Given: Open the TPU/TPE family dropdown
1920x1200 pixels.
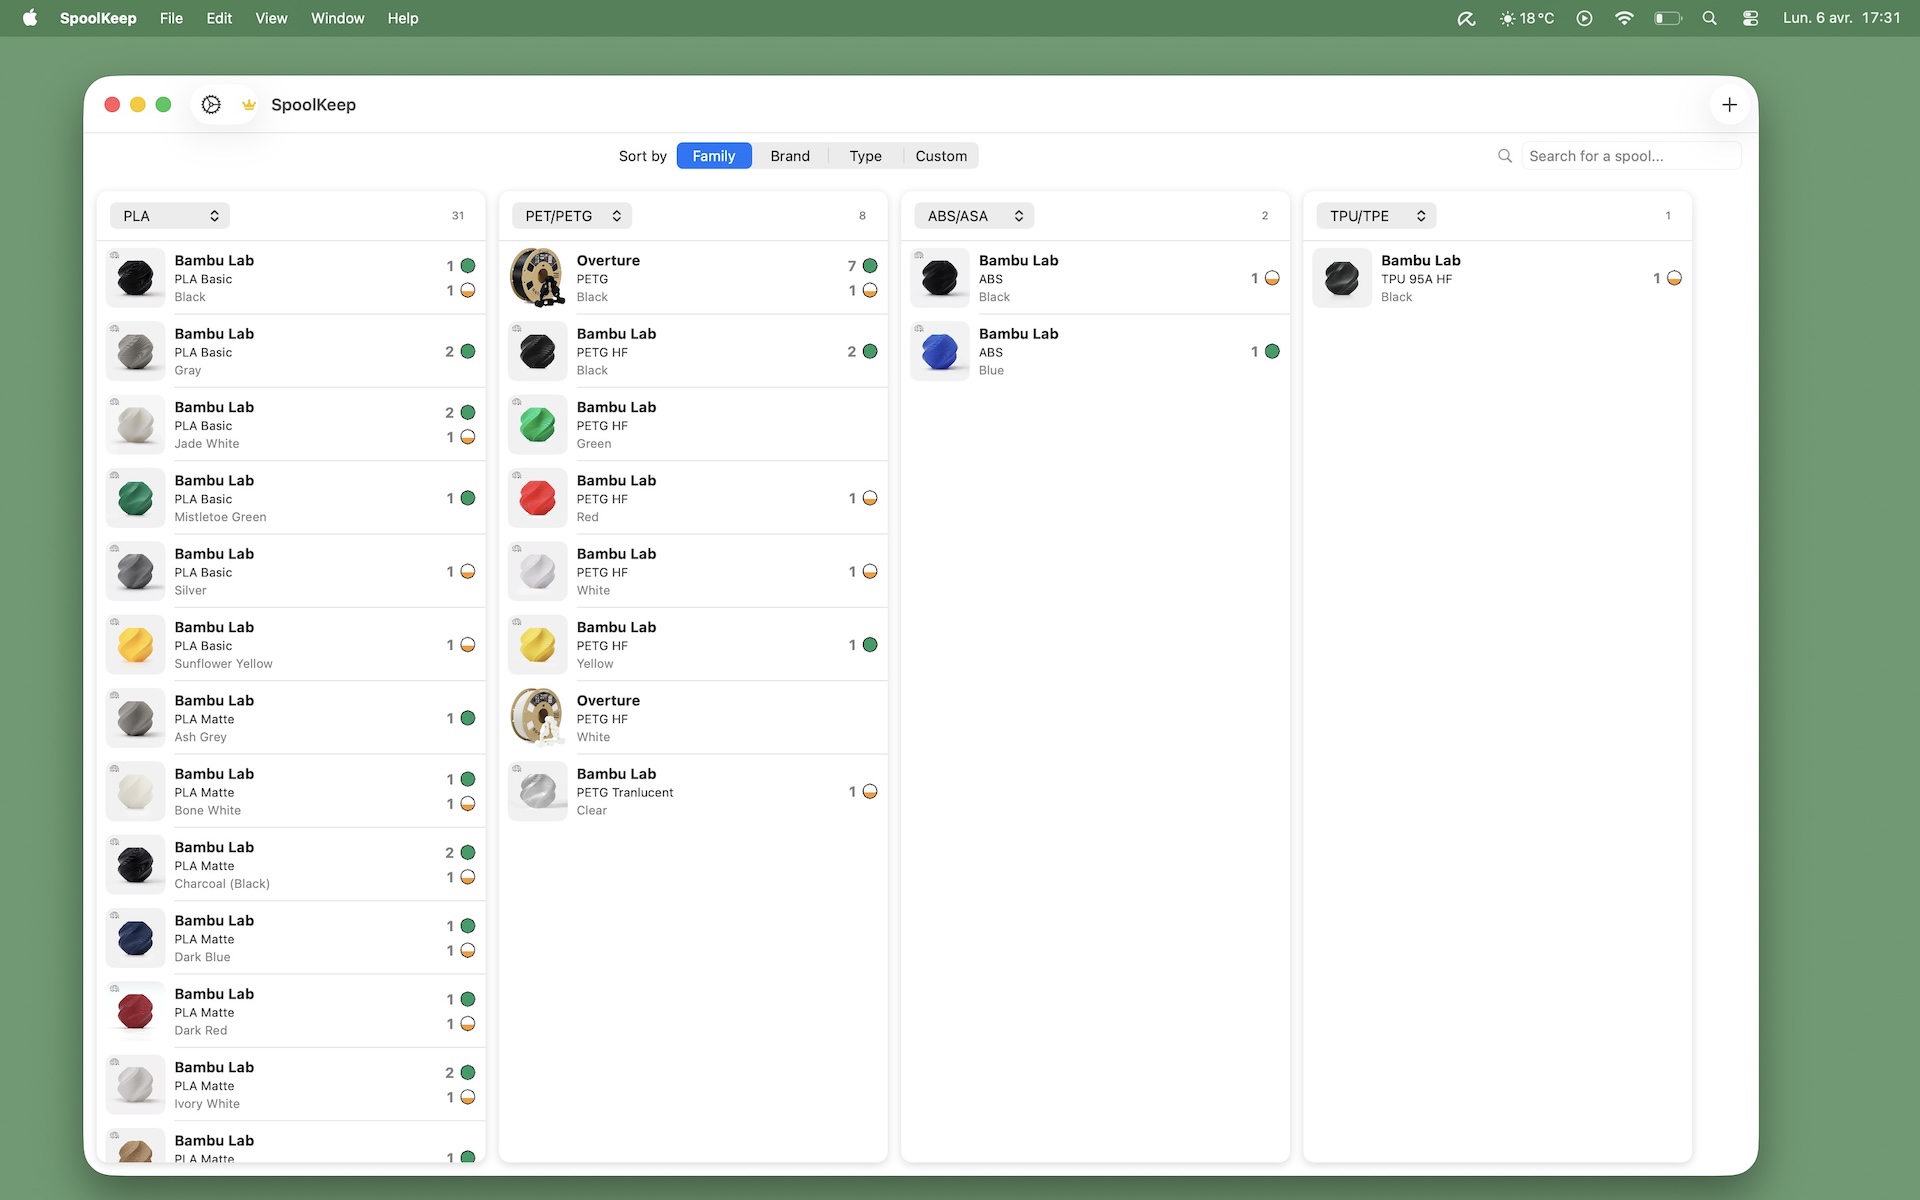Looking at the screenshot, I should 1376,216.
